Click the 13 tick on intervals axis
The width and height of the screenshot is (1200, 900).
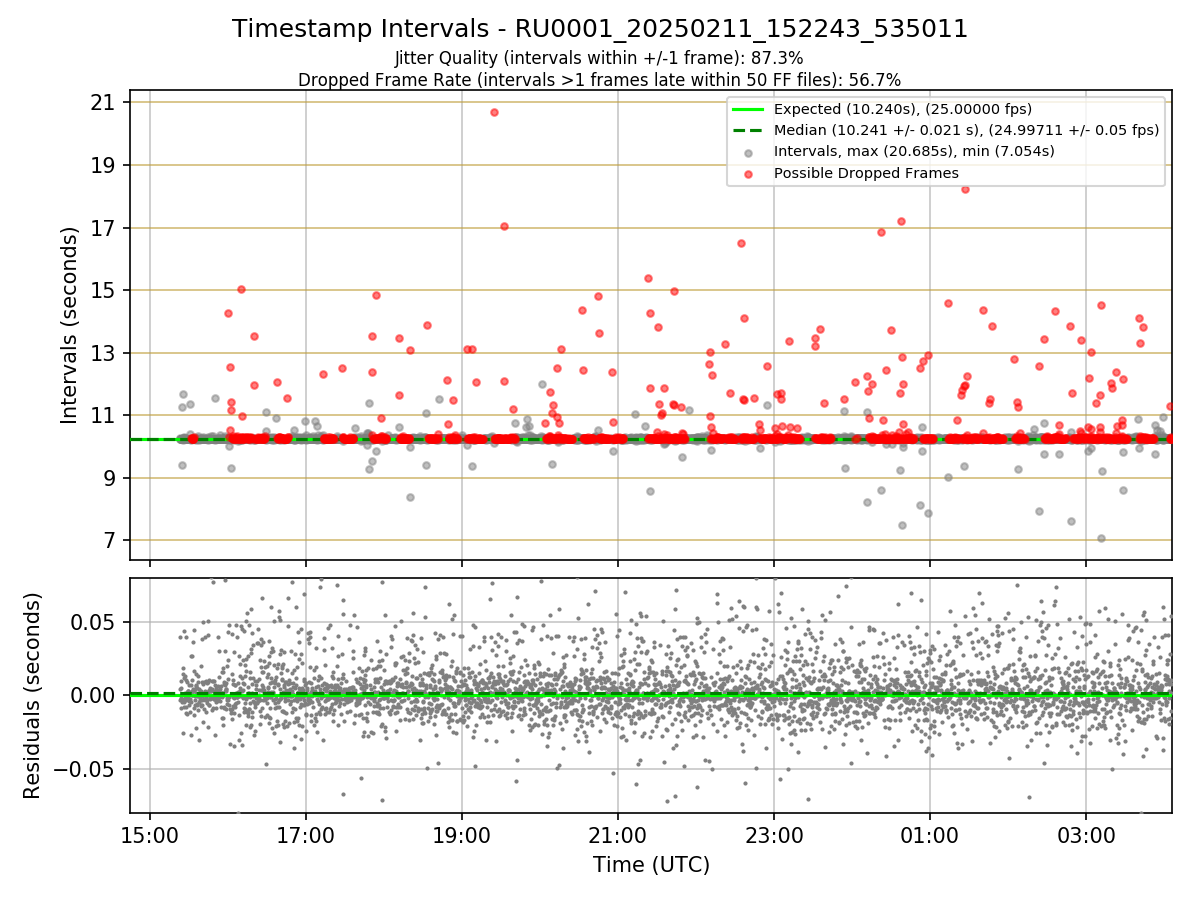[x=103, y=353]
